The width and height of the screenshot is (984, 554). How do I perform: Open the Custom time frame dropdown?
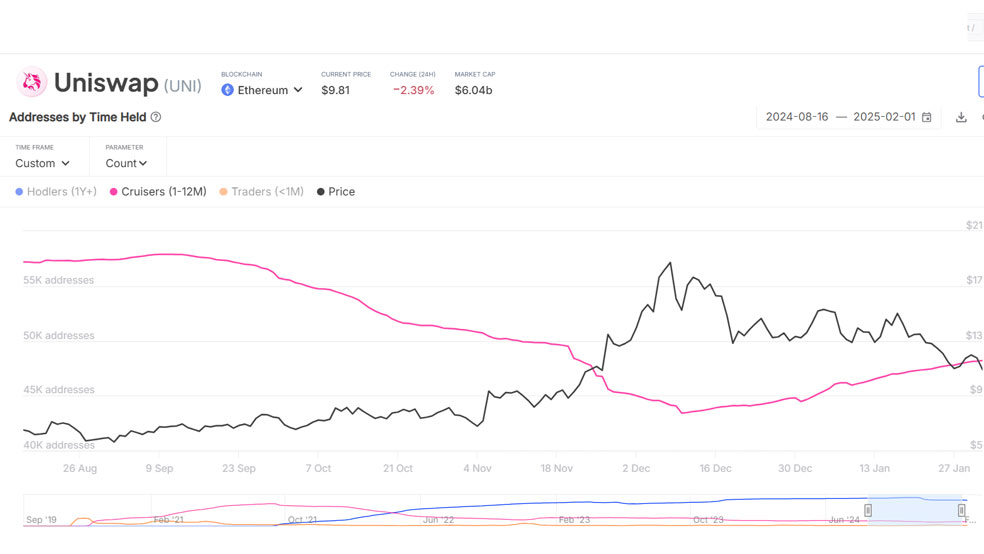42,163
